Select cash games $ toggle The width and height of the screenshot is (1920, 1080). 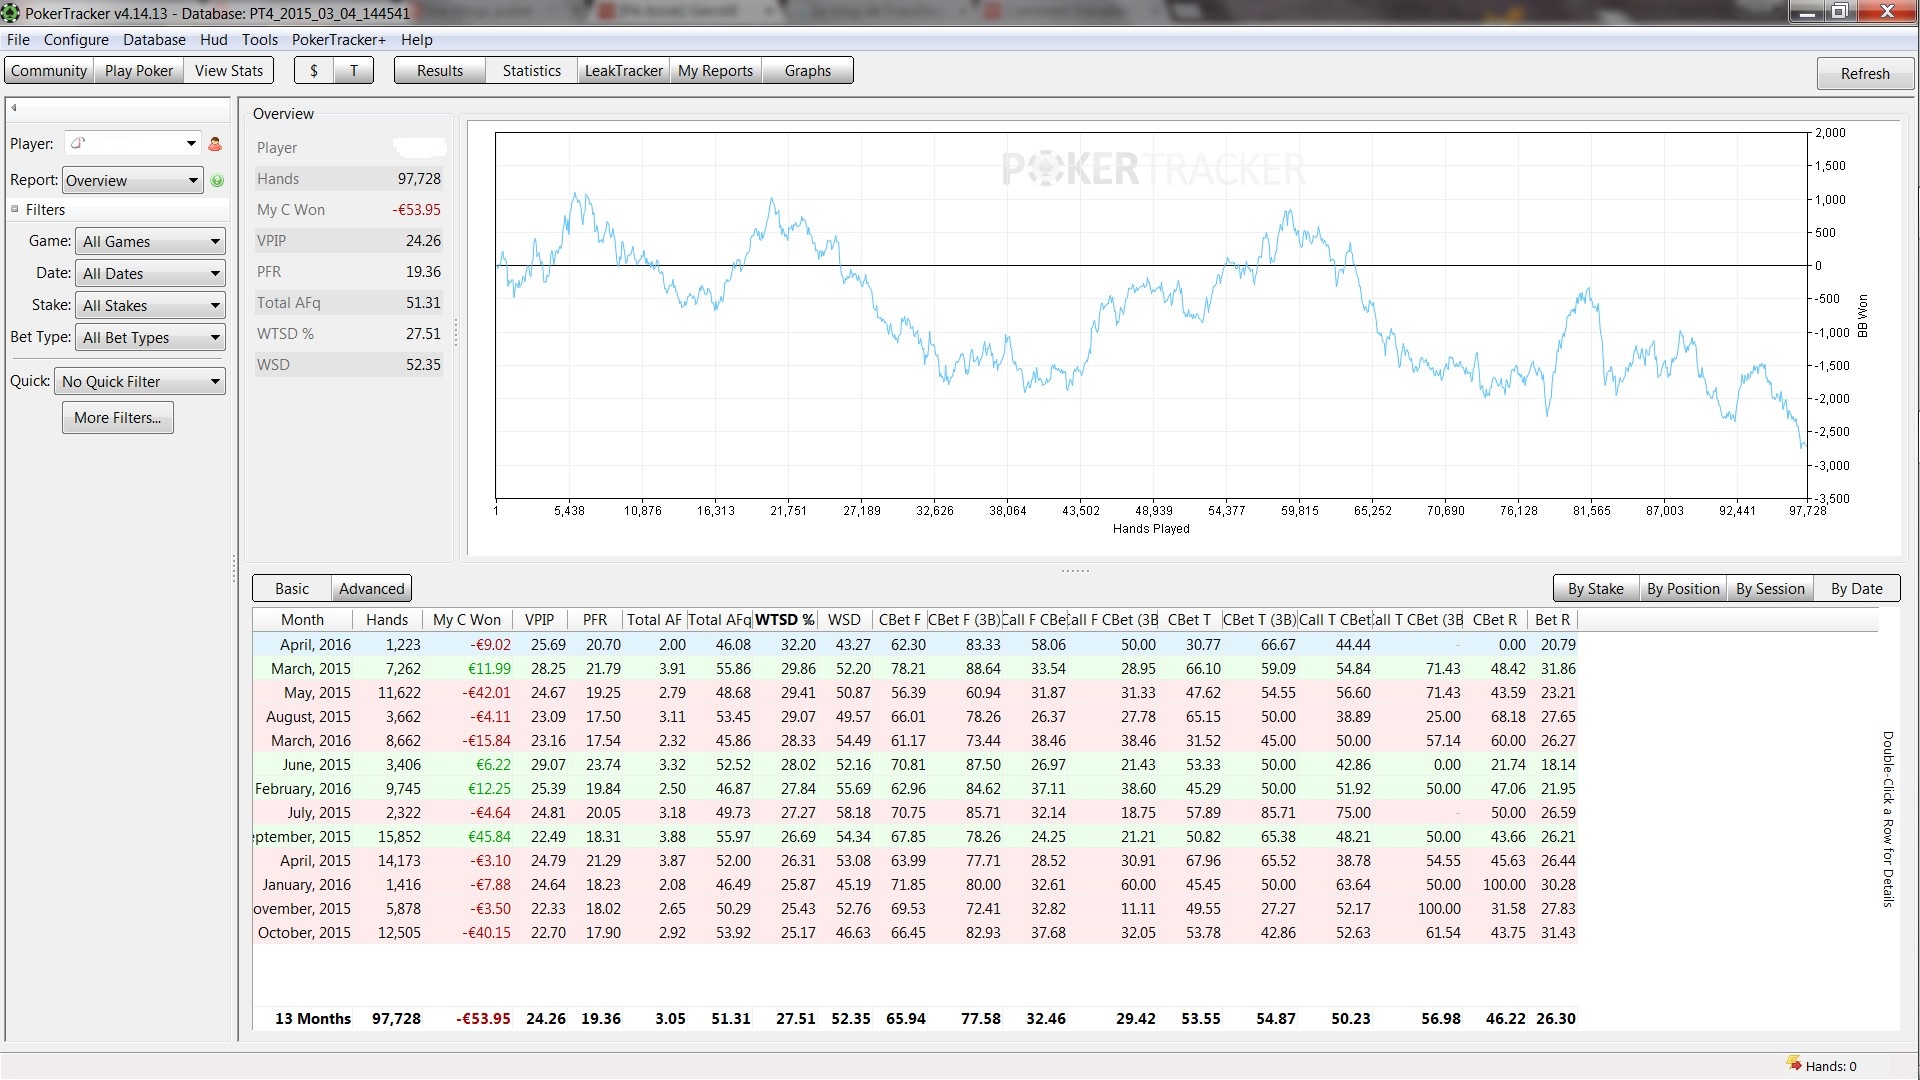(314, 71)
